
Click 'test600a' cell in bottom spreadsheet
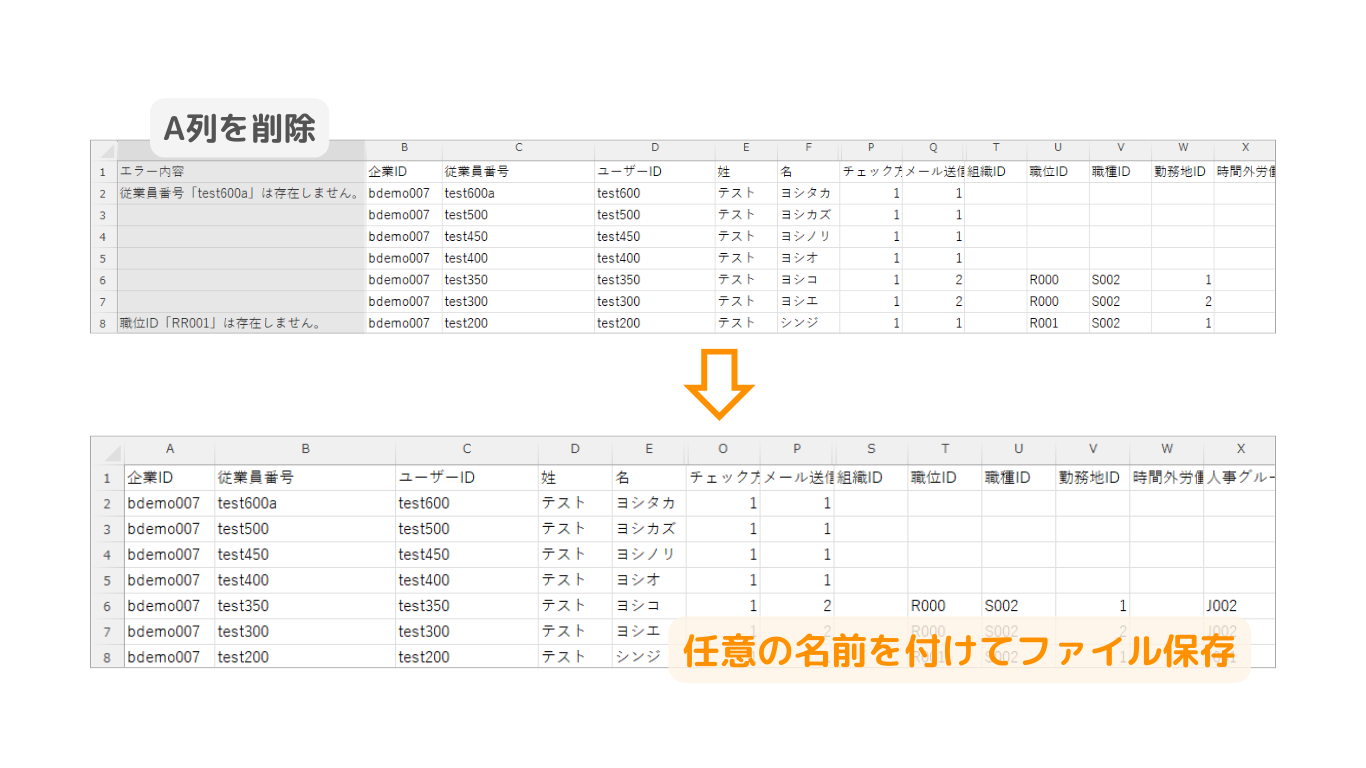point(304,503)
